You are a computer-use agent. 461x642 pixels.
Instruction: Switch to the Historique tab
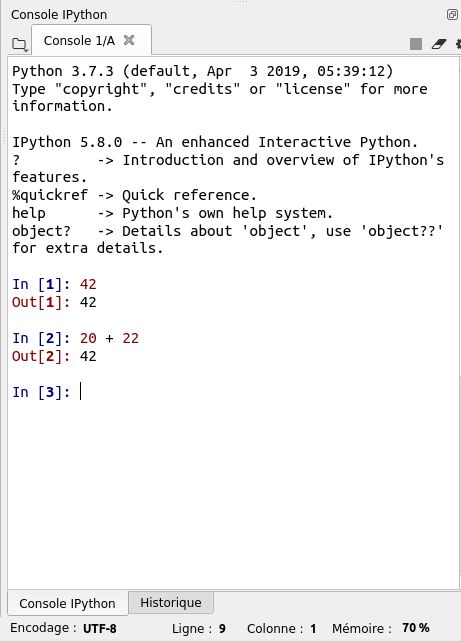coord(171,602)
